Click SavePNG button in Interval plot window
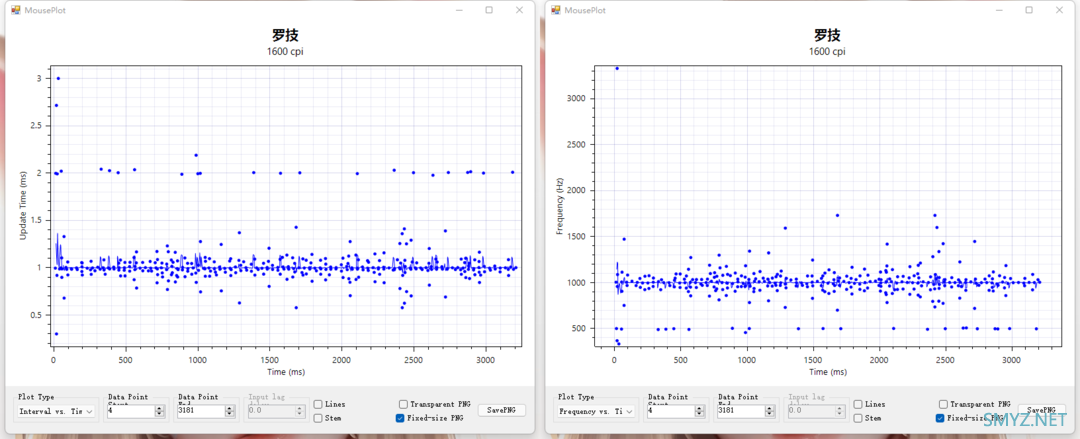Viewport: 1080px width, 439px height. point(502,410)
